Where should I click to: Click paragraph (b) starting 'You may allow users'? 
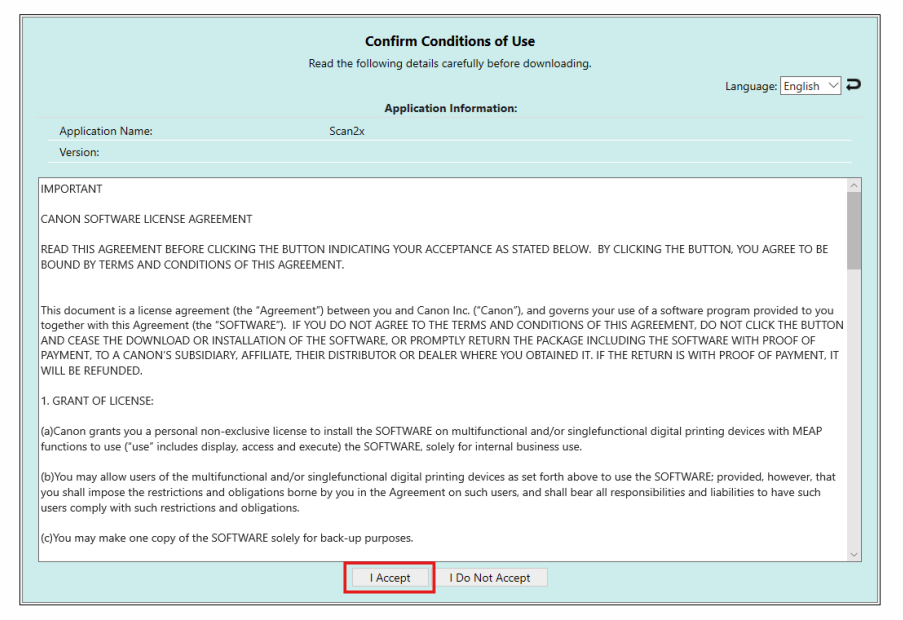click(438, 492)
